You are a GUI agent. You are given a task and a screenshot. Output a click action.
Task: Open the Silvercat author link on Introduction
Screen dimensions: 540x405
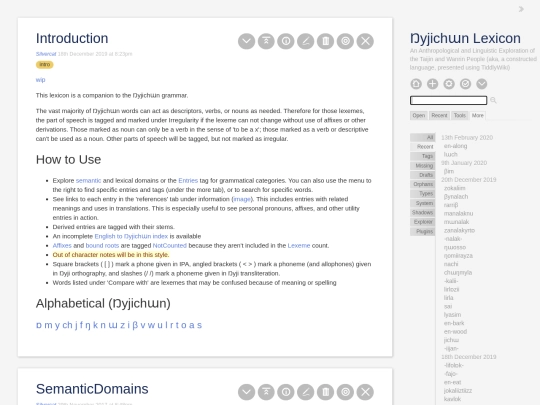tap(46, 54)
